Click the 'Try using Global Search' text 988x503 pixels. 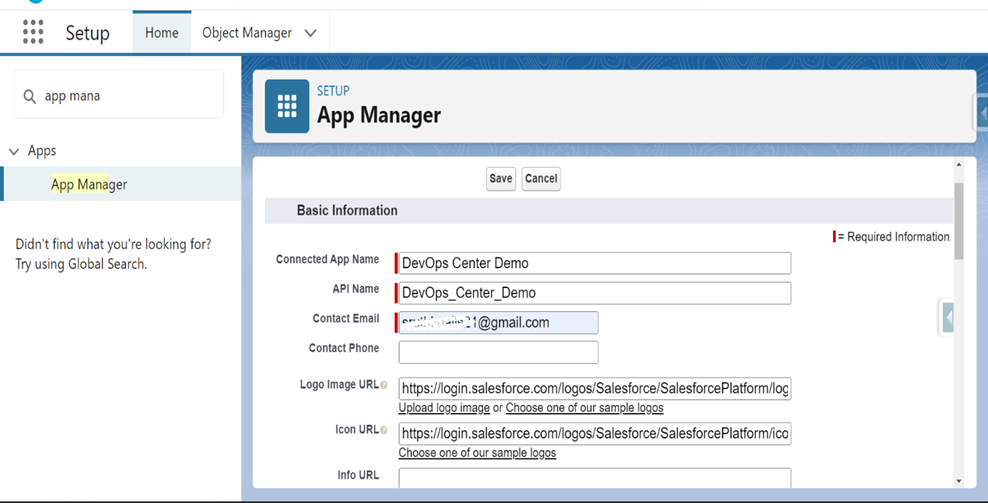coord(81,264)
